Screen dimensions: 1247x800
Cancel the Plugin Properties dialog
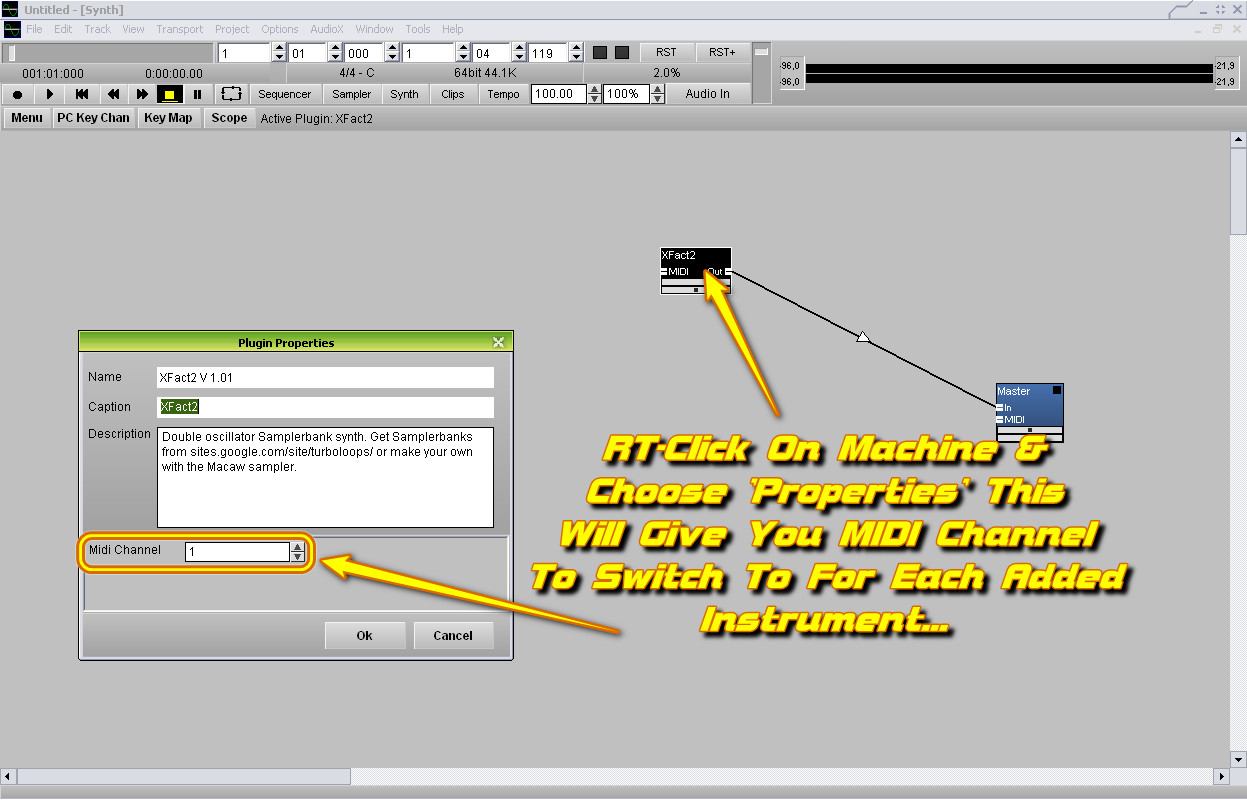[x=453, y=635]
